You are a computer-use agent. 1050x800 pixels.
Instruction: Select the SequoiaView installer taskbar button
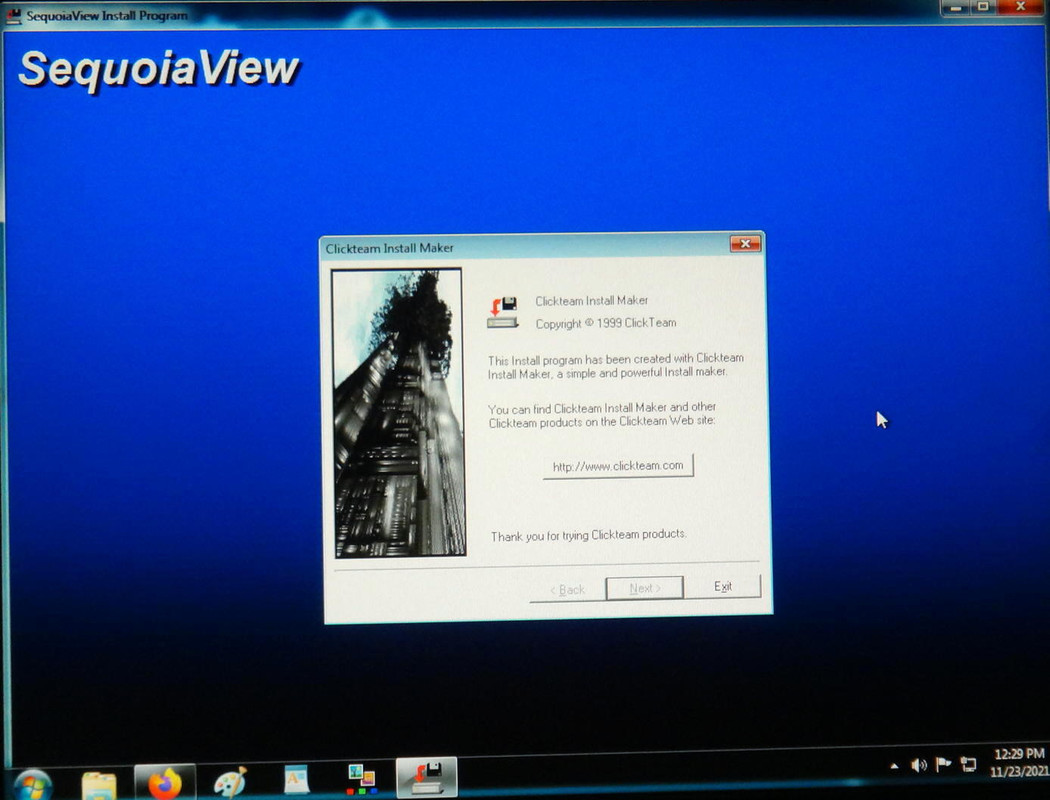(427, 777)
